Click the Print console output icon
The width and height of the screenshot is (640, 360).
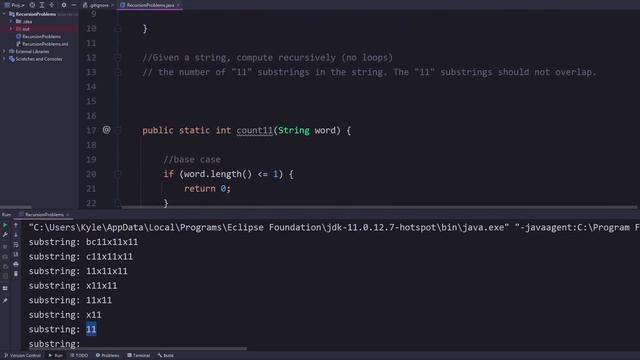tap(16, 264)
